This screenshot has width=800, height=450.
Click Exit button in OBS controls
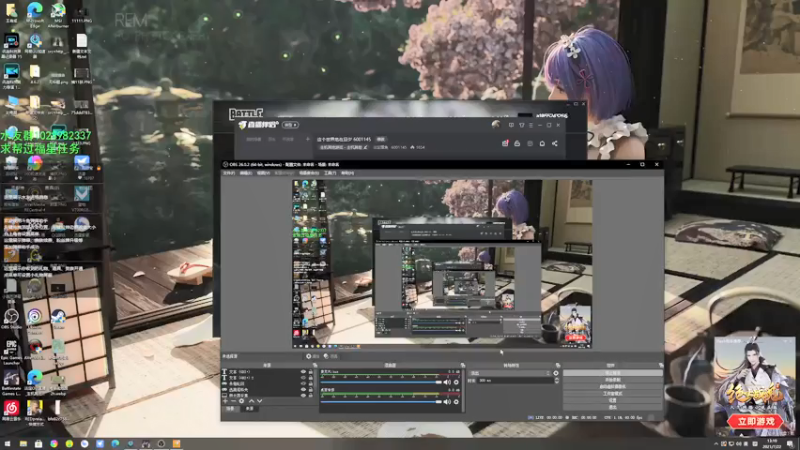coord(613,407)
